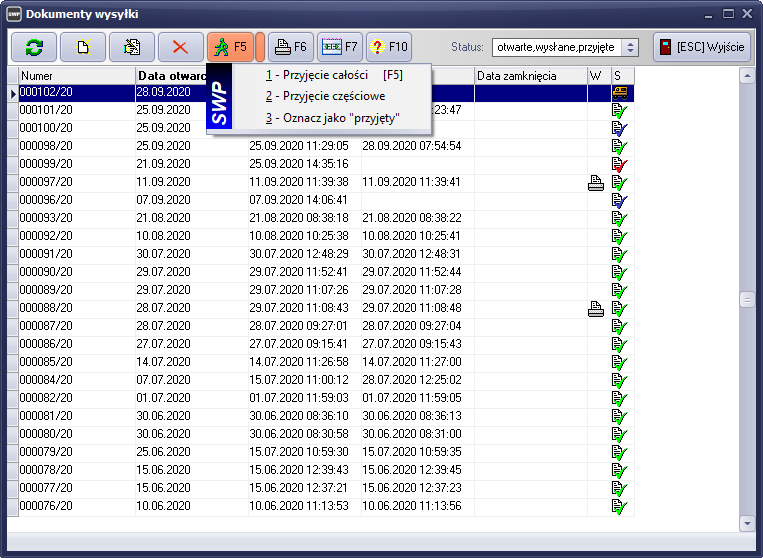Select 'Oznacz jako "przyjęty"' menu option

[x=332, y=117]
